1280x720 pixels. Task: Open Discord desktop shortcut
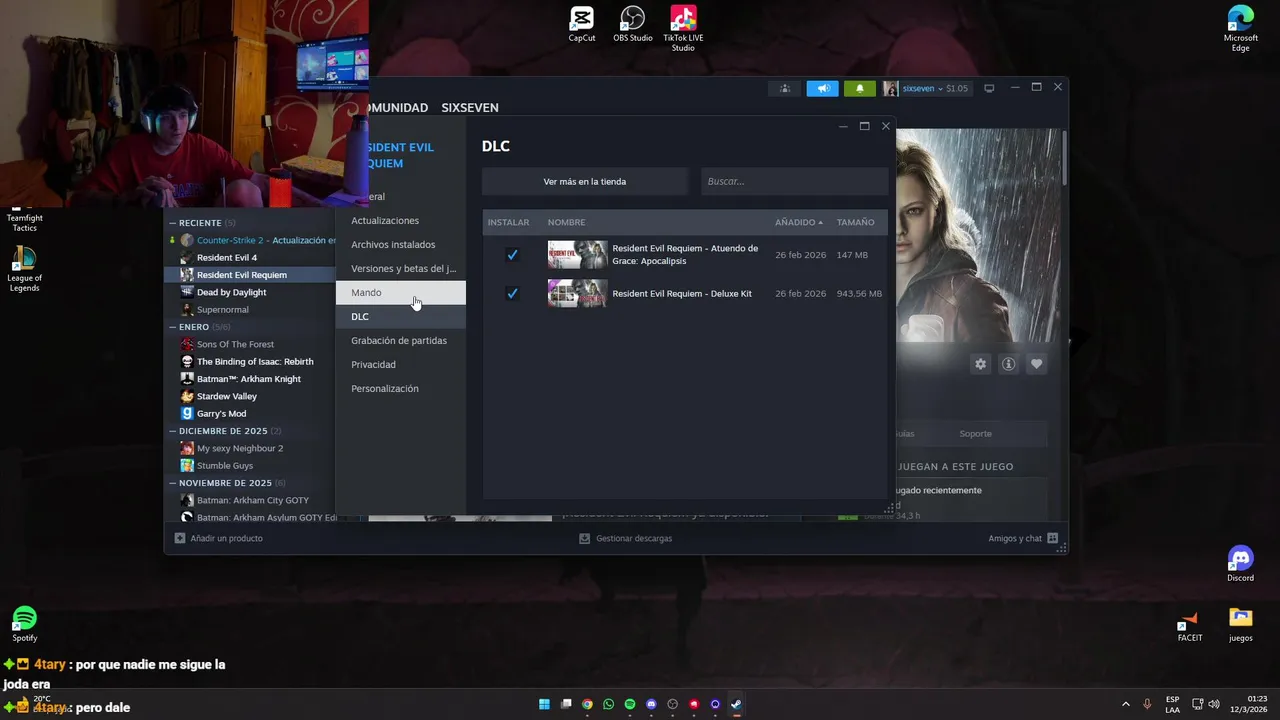coord(1240,564)
